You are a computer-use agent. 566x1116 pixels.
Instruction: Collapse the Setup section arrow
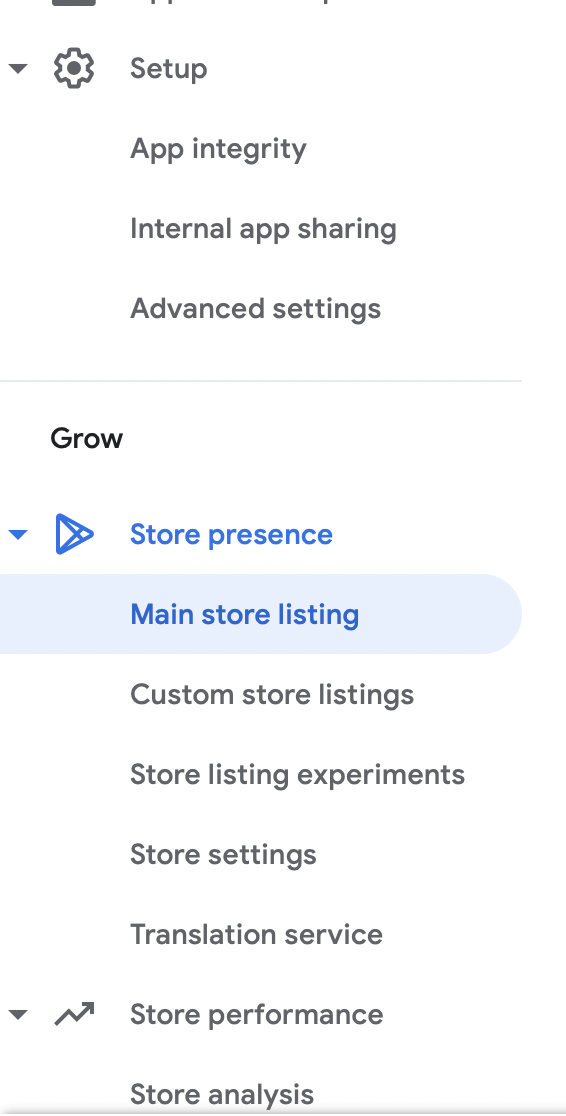point(18,68)
